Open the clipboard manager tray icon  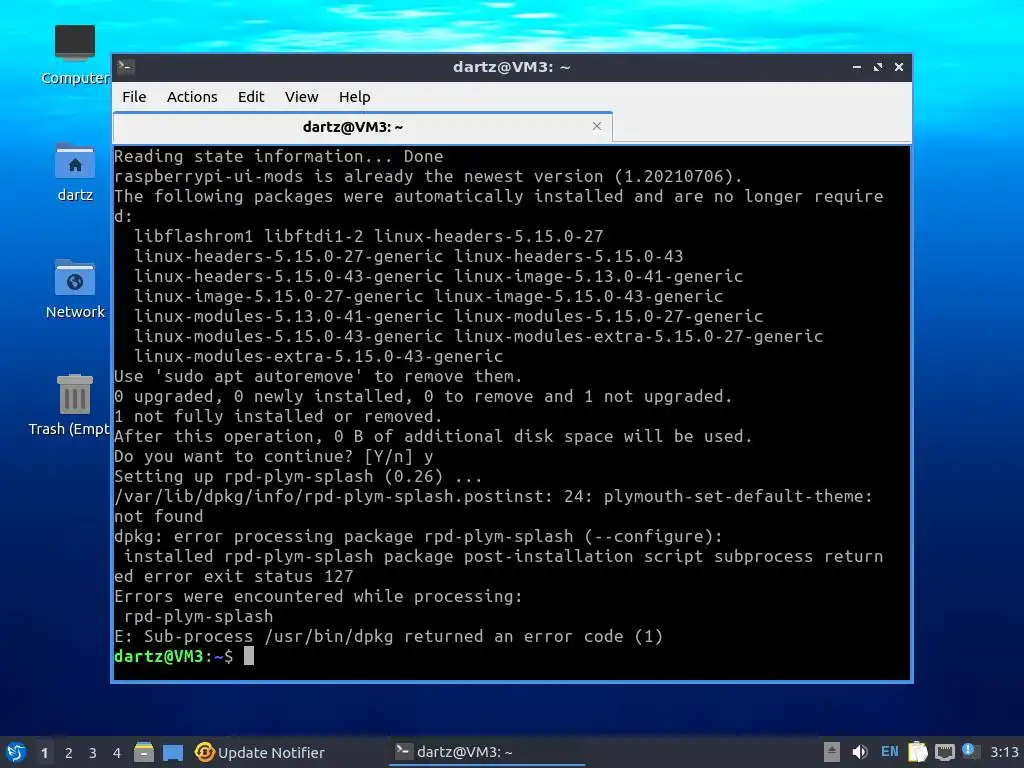918,752
